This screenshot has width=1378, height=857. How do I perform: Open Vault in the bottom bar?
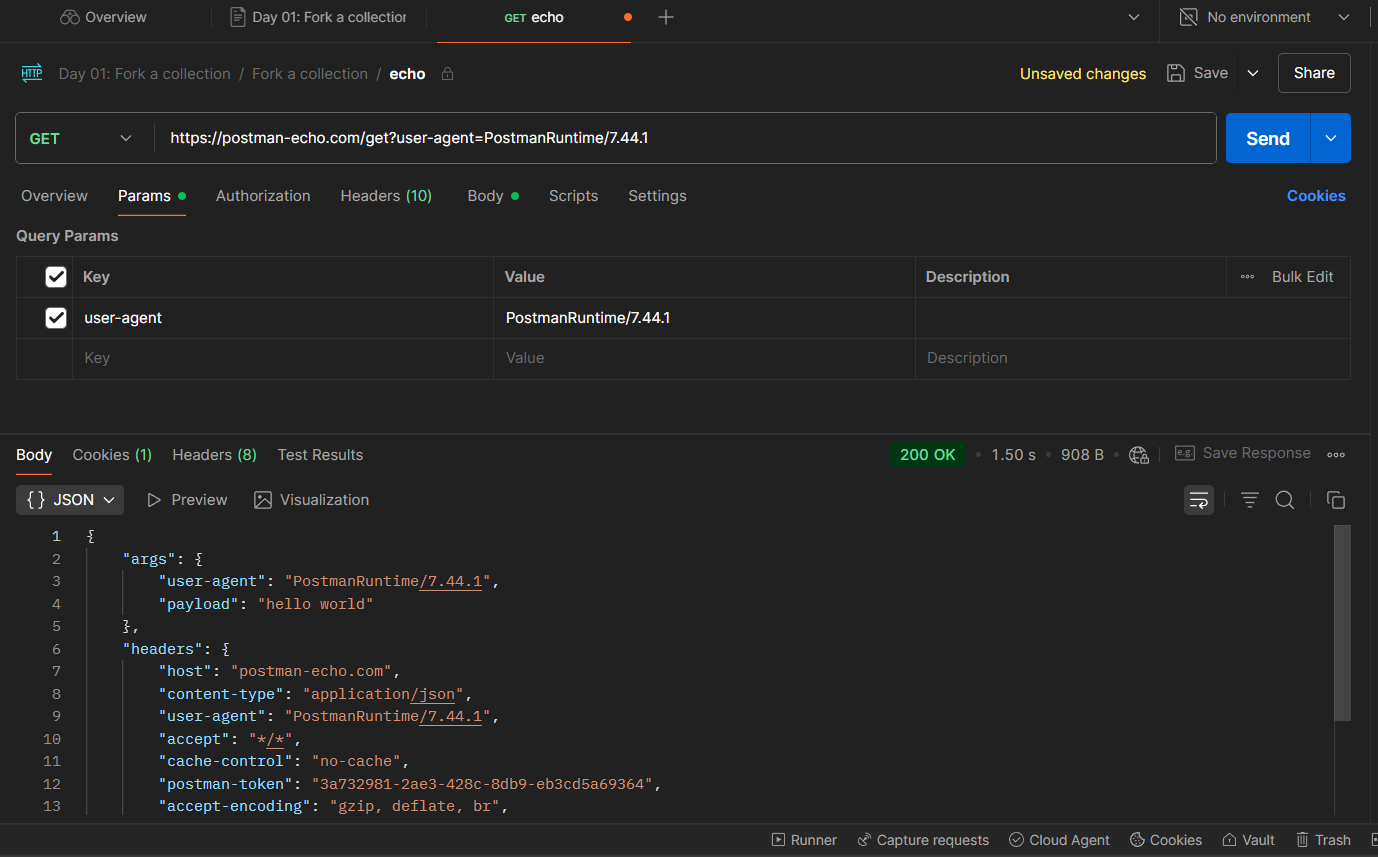click(1248, 840)
